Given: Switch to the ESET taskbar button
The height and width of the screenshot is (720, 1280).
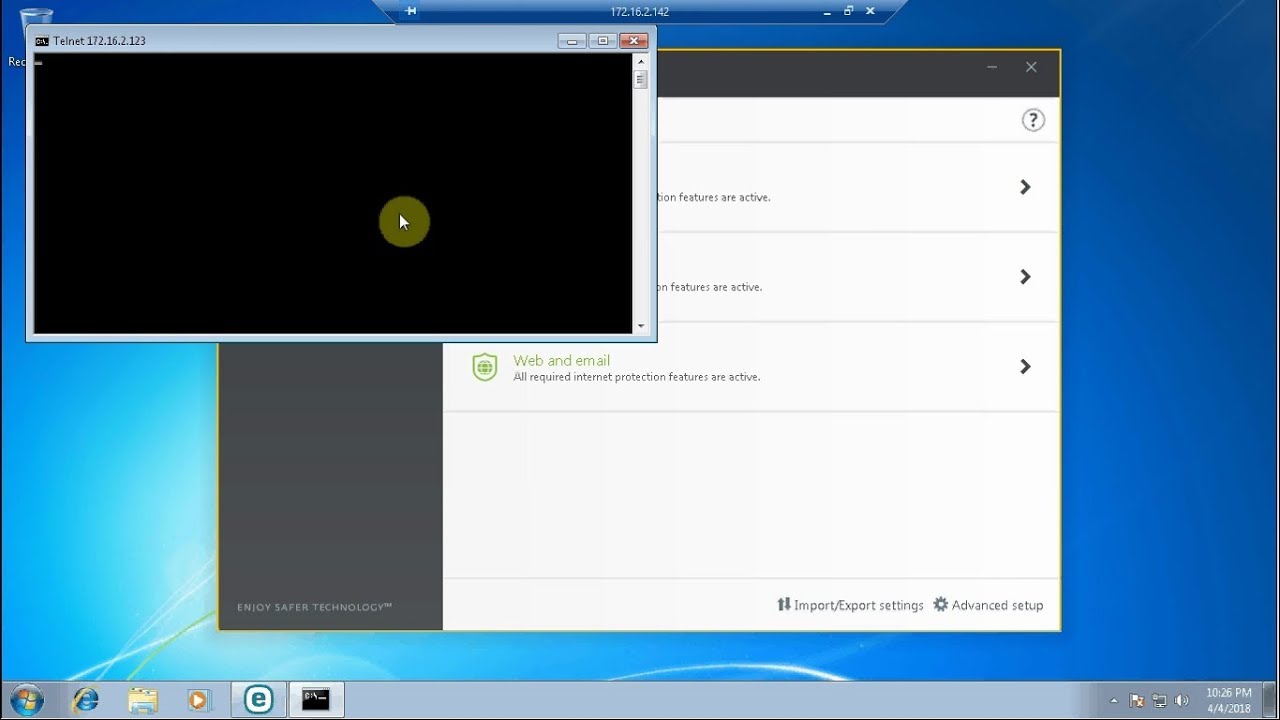Looking at the screenshot, I should click(259, 700).
